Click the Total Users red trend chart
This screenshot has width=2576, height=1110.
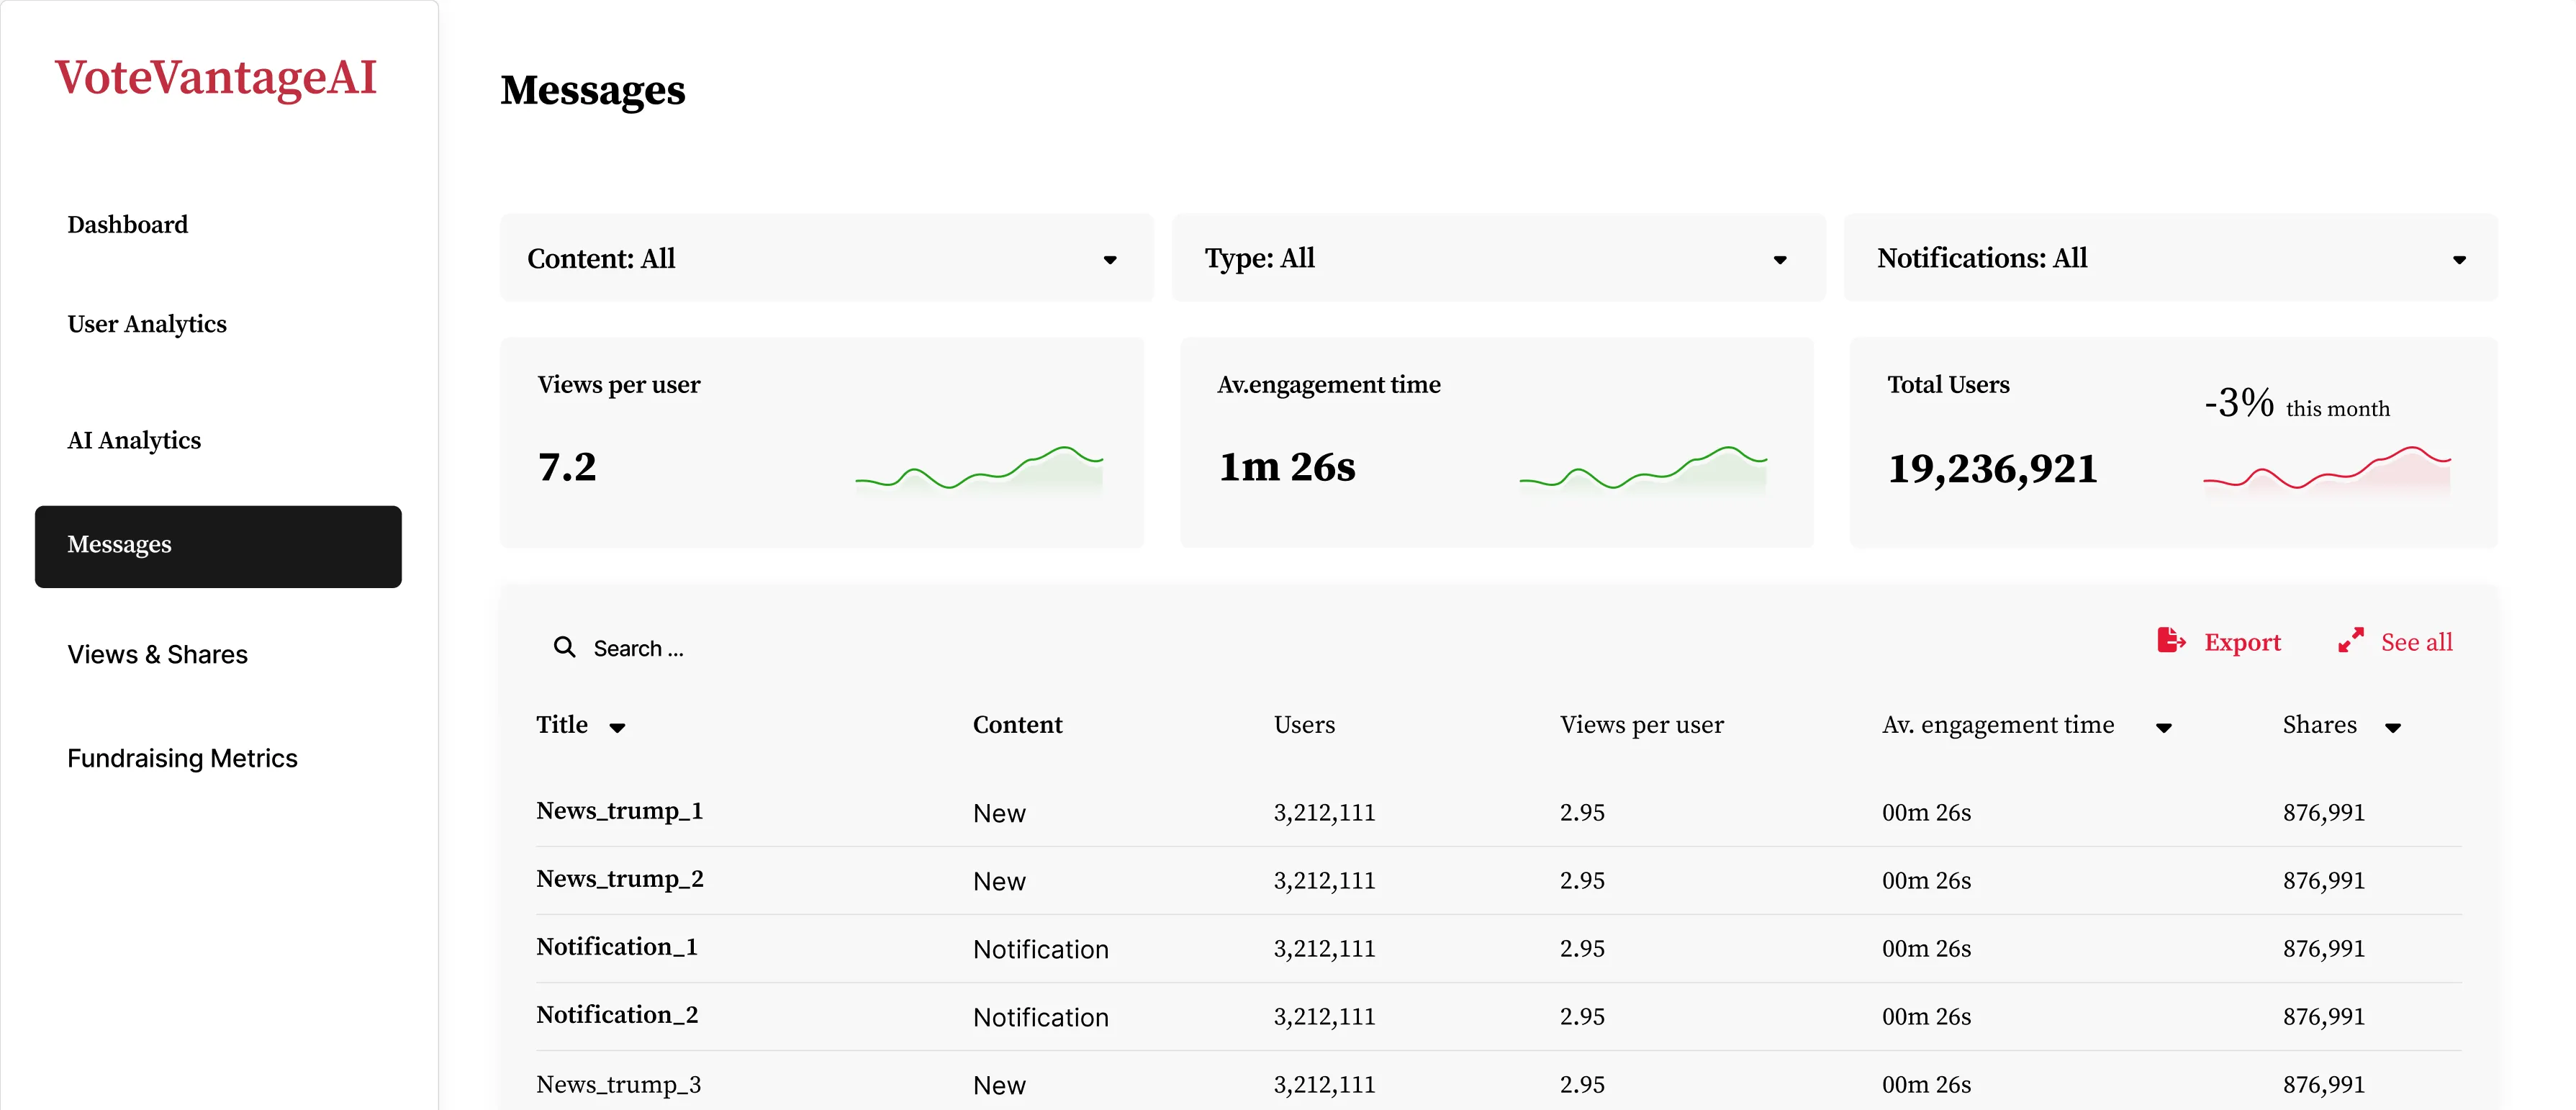click(2326, 469)
